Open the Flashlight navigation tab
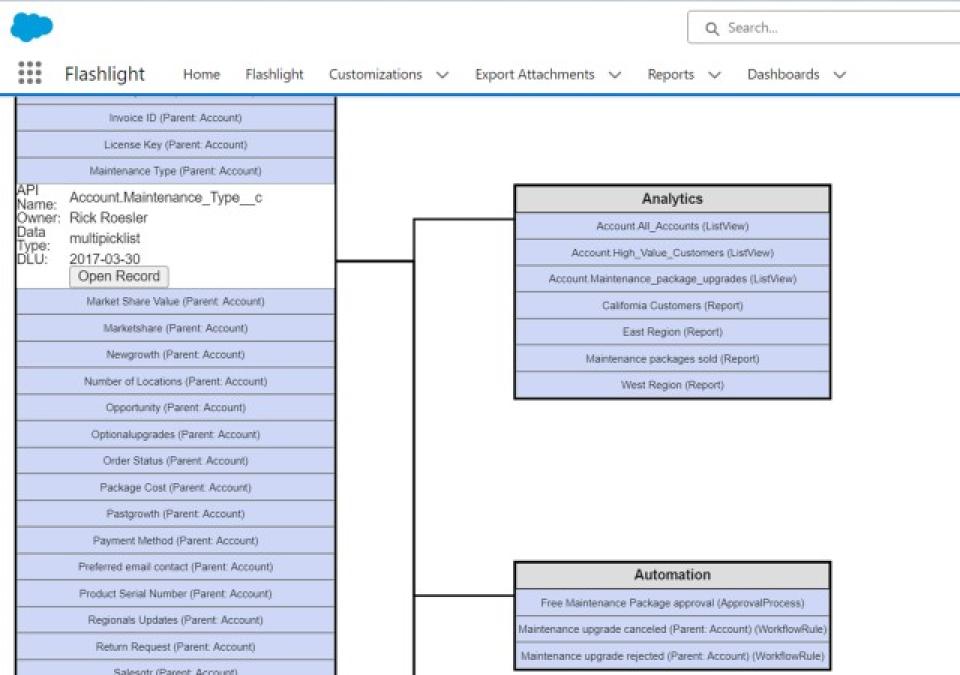Screen dimensions: 960x675 click(274, 74)
